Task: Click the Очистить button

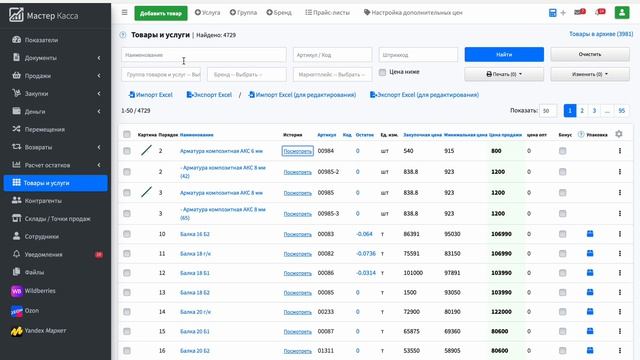Action: [x=590, y=54]
